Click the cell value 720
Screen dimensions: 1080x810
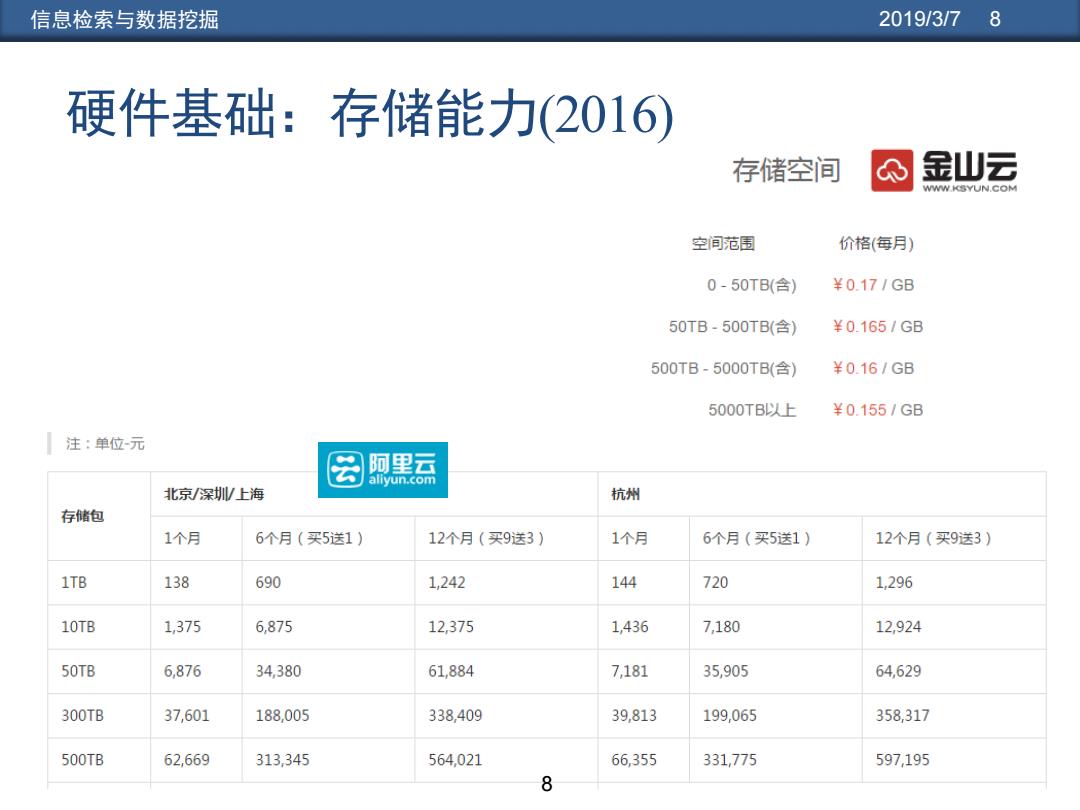(715, 583)
